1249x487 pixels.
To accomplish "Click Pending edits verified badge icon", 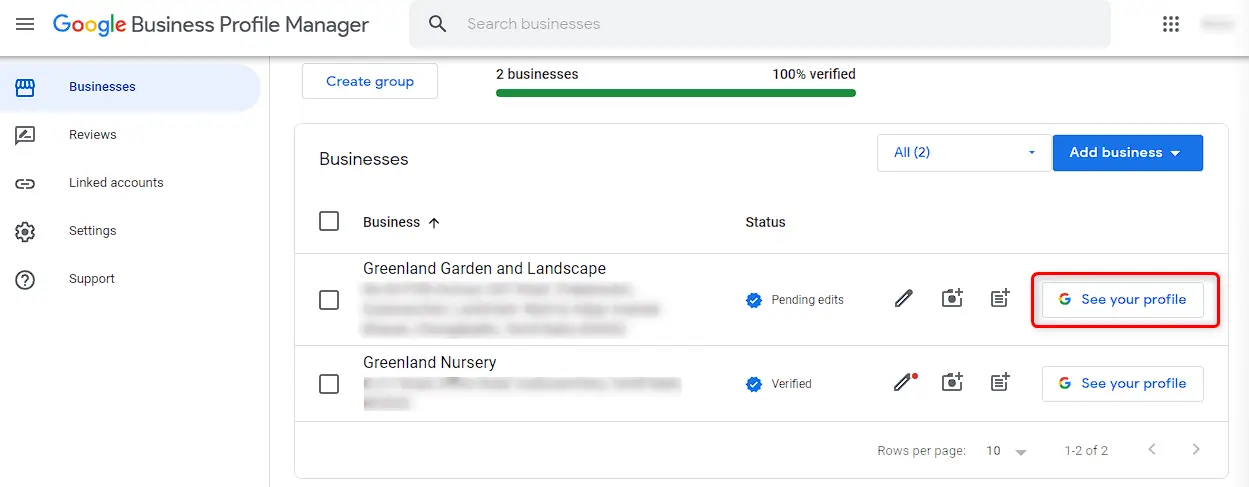I will [754, 300].
